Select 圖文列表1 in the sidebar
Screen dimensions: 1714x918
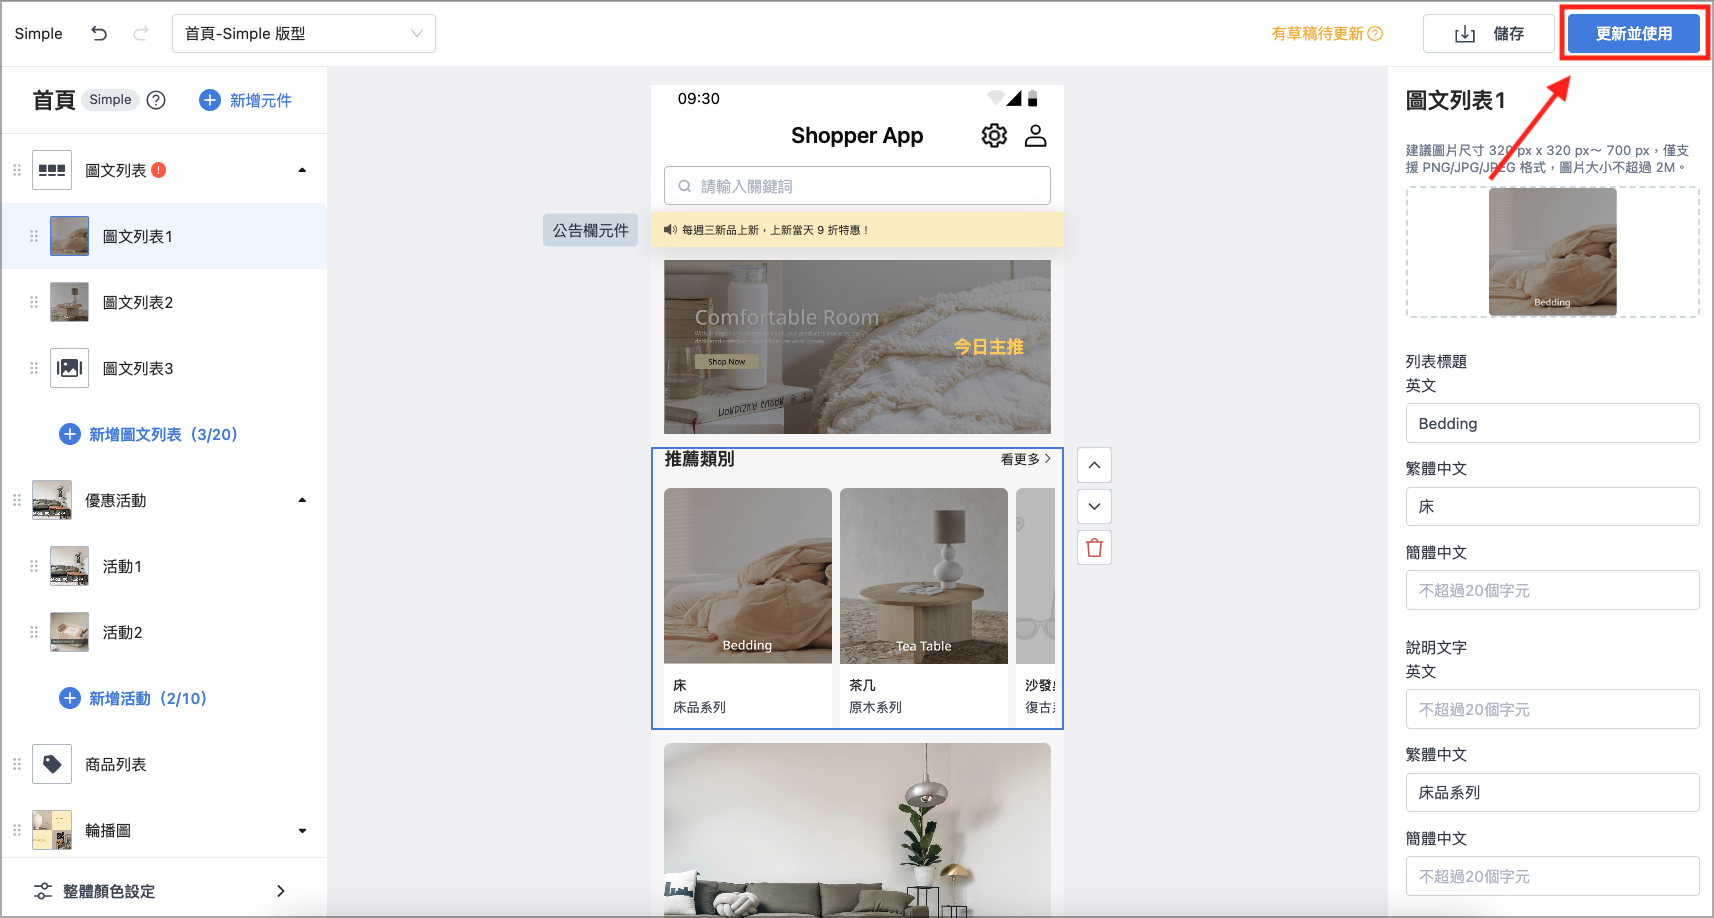pos(164,237)
